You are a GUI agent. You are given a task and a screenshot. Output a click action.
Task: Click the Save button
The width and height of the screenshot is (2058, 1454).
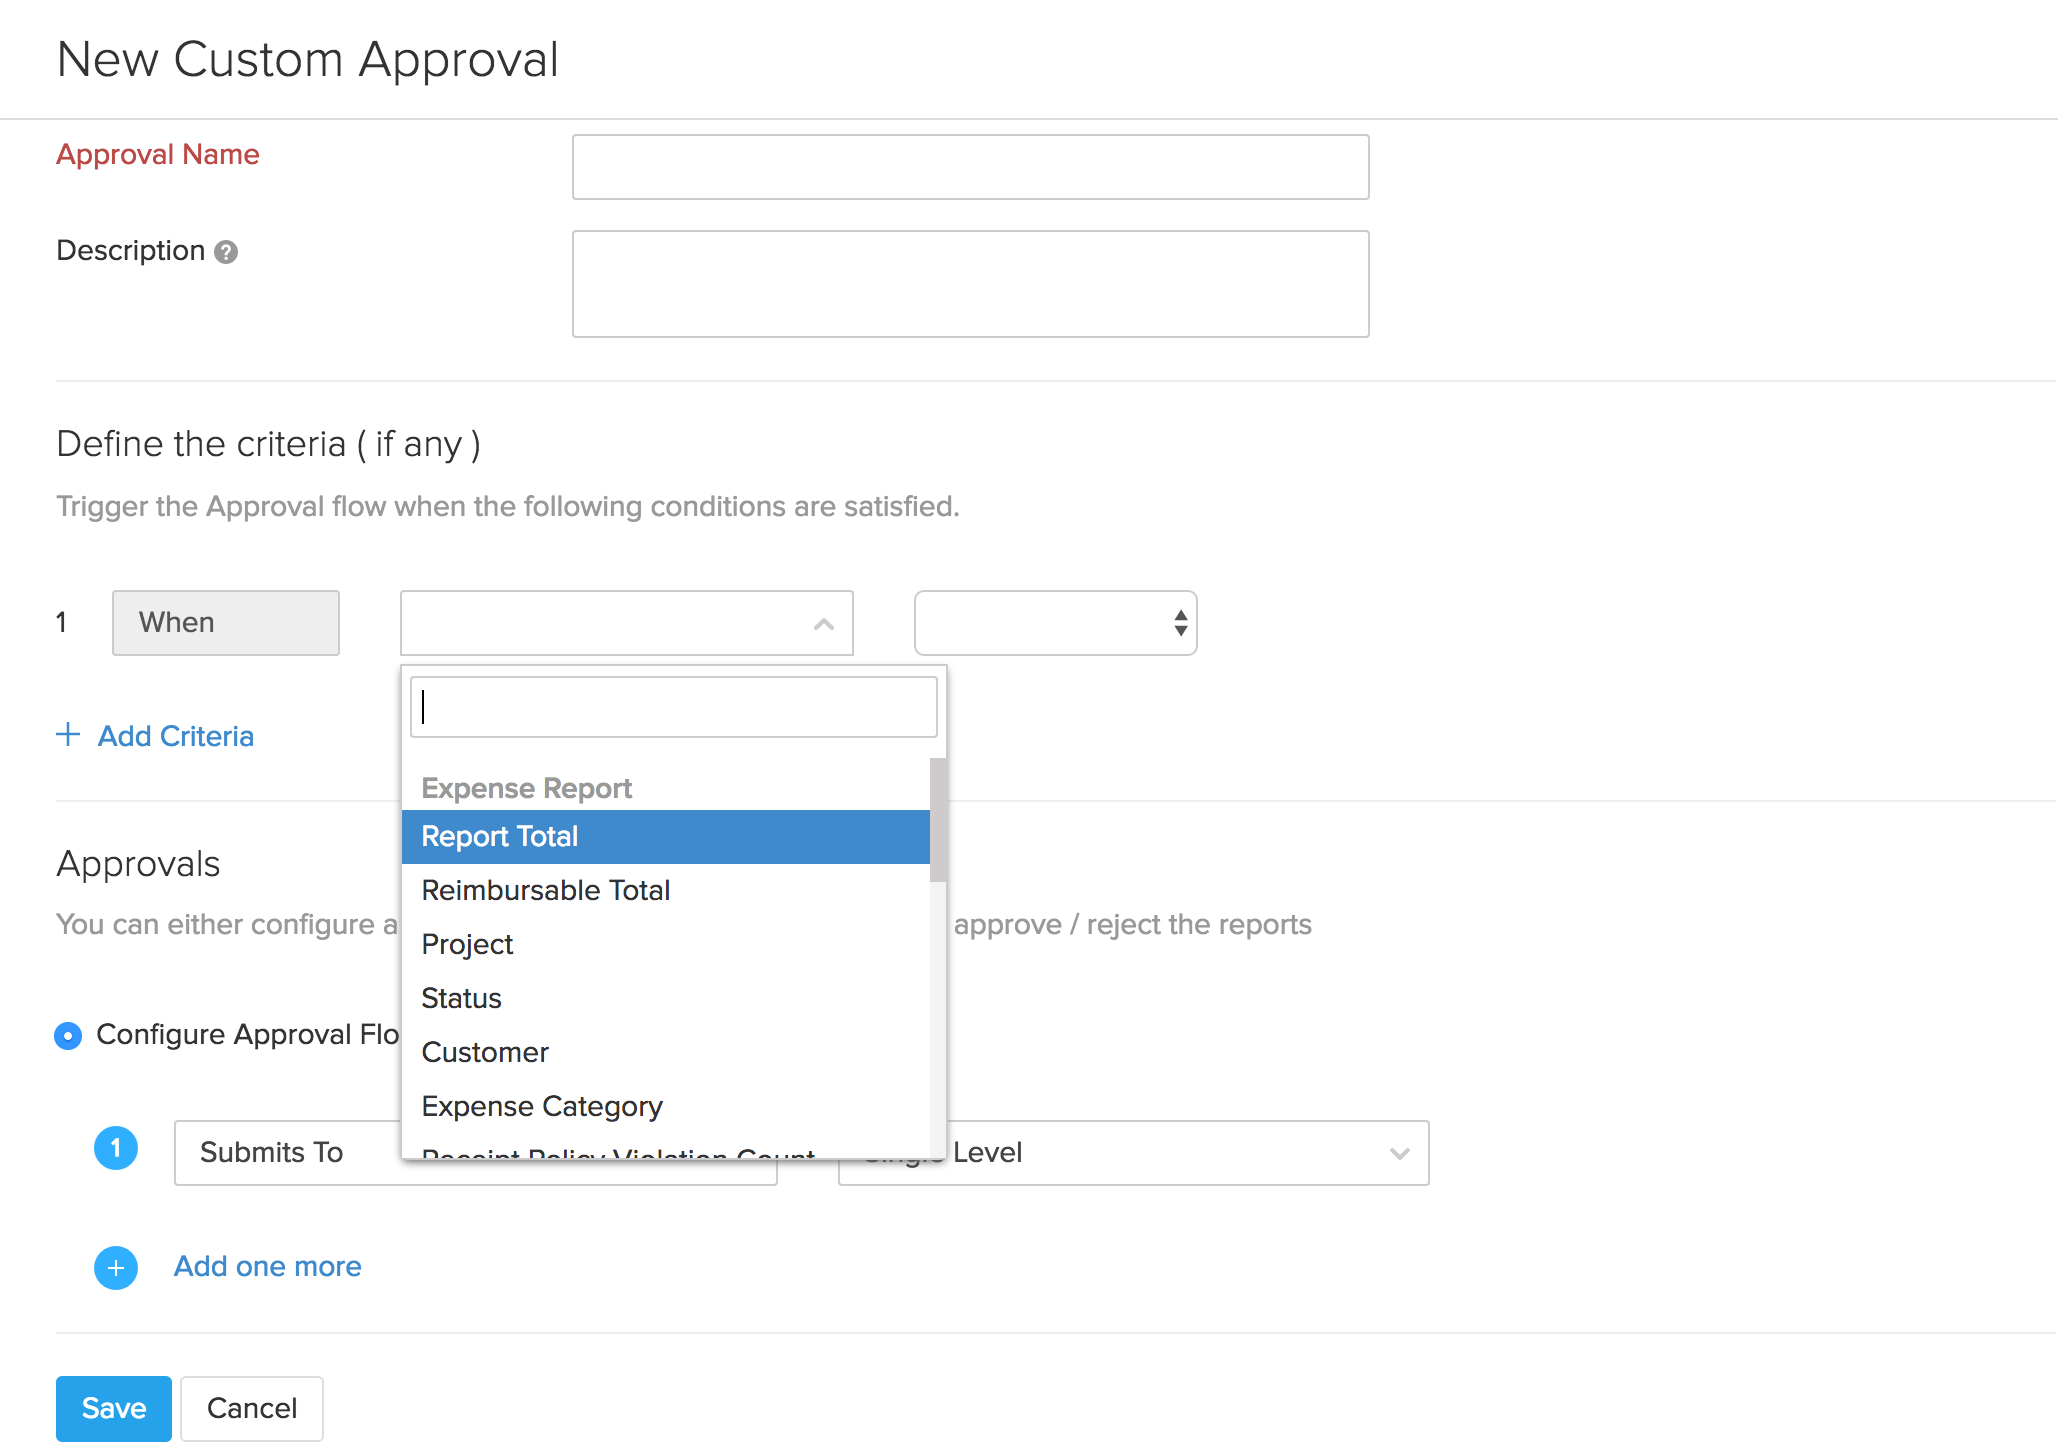coord(113,1408)
